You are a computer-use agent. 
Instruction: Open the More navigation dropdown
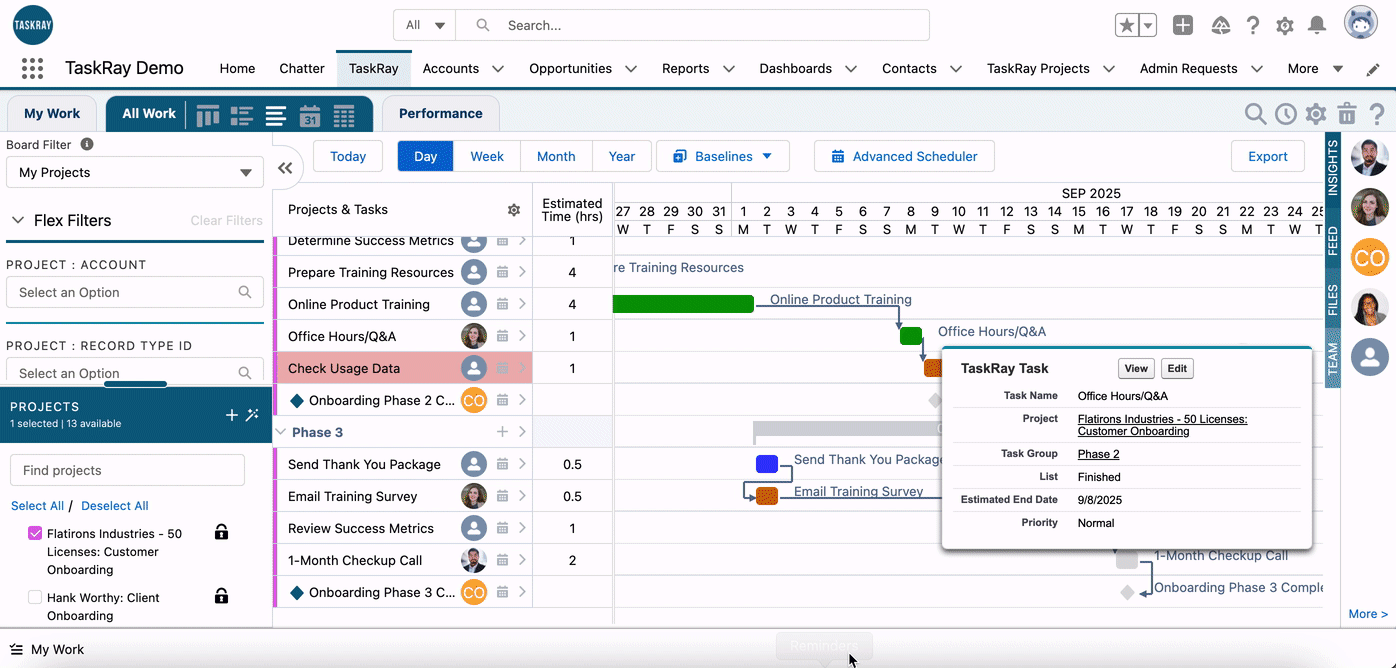(x=1315, y=69)
